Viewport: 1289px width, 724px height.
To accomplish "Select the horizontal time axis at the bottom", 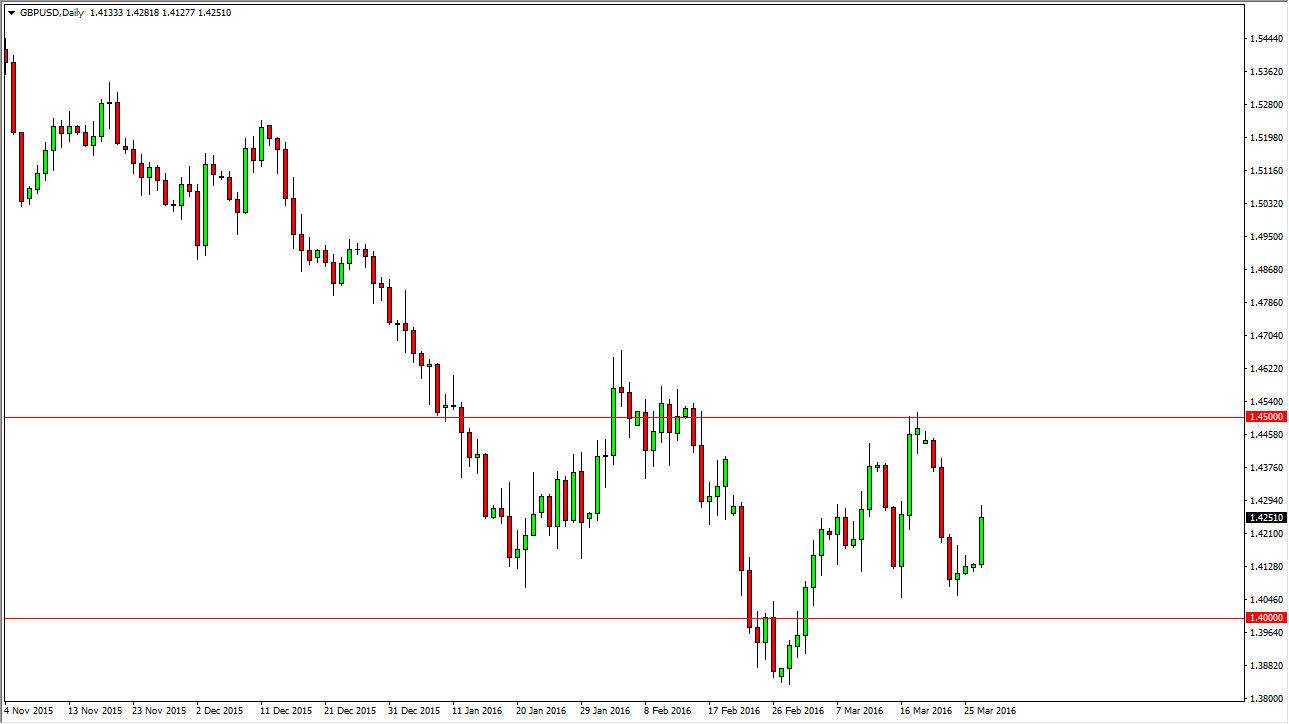I will tap(500, 709).
